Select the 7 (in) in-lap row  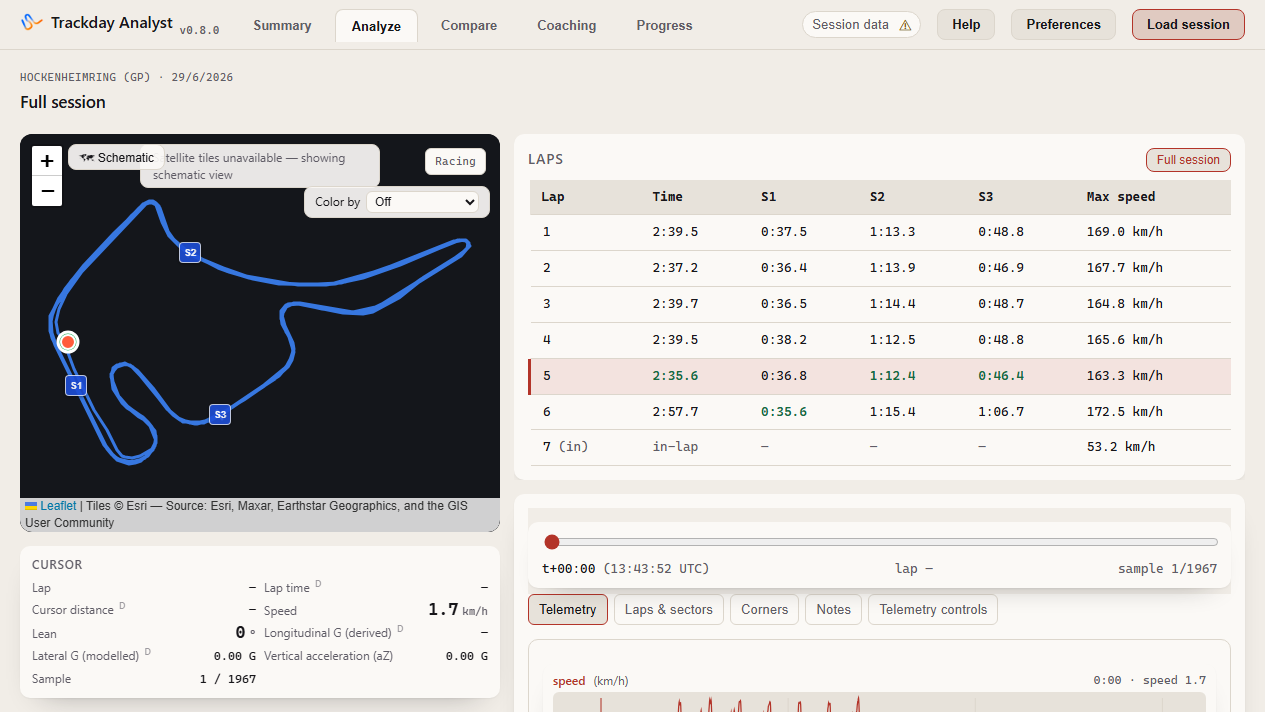tap(880, 447)
